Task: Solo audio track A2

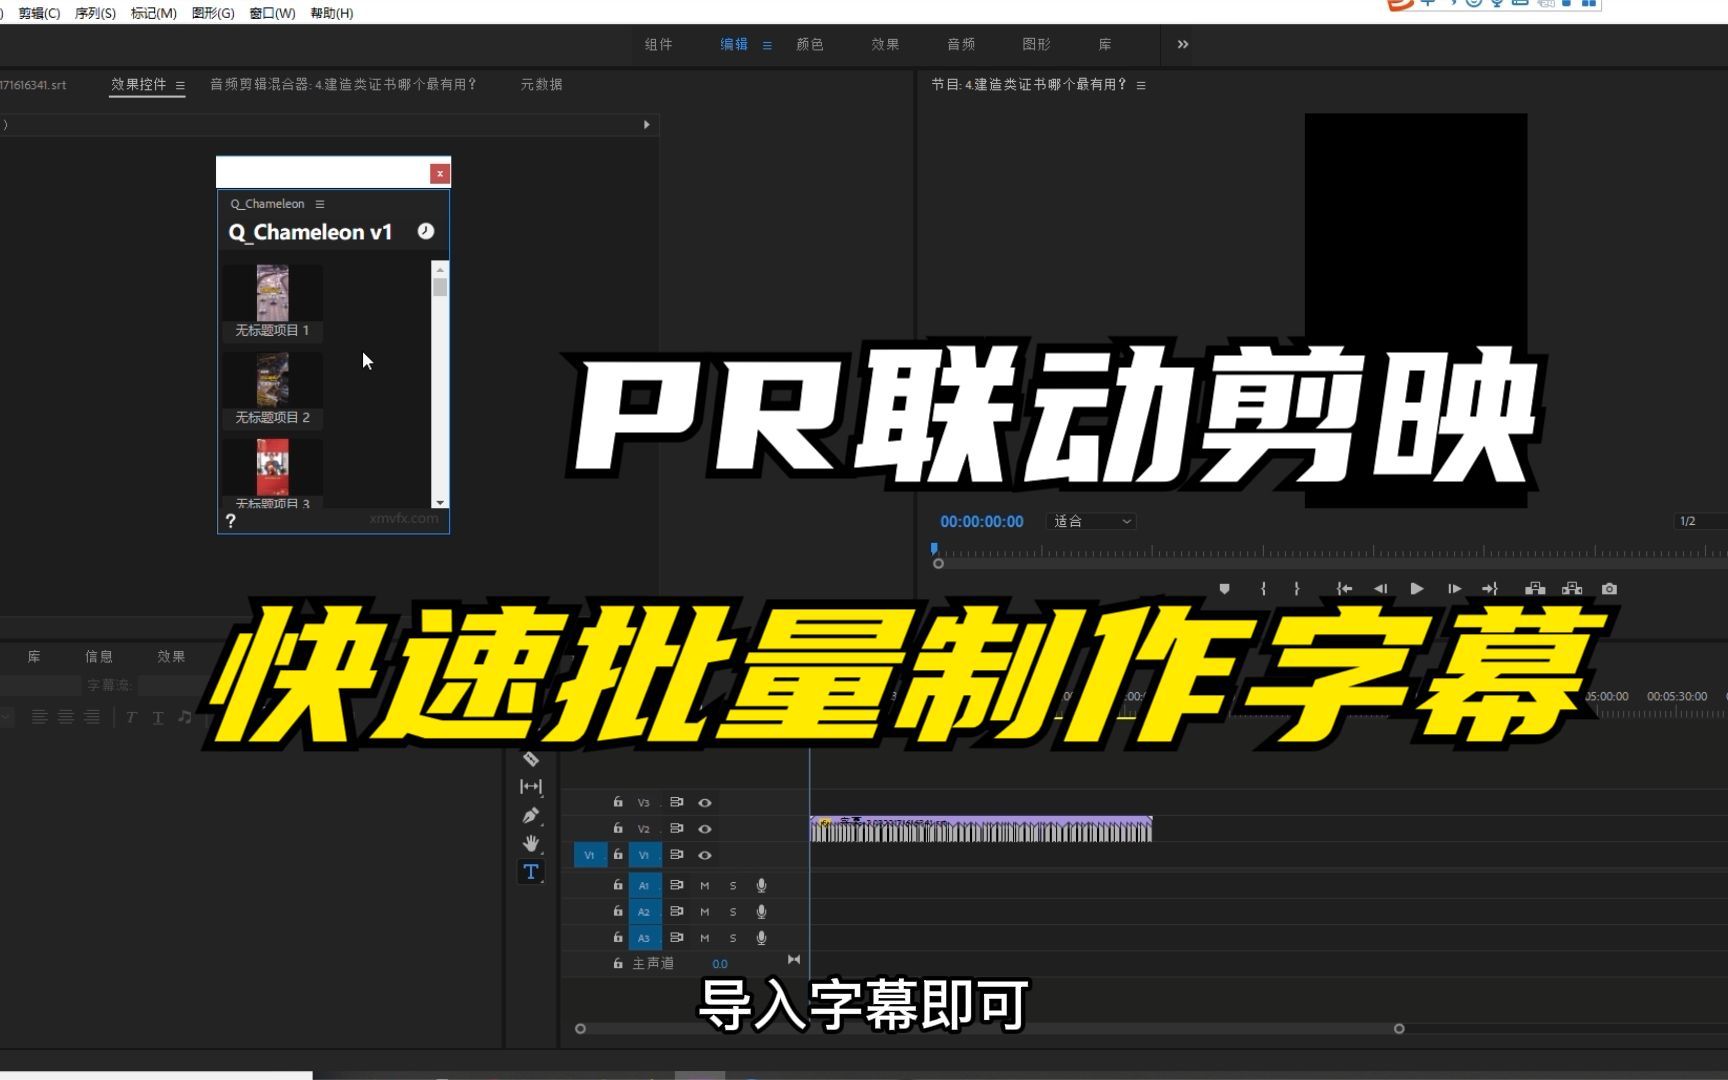Action: [733, 911]
